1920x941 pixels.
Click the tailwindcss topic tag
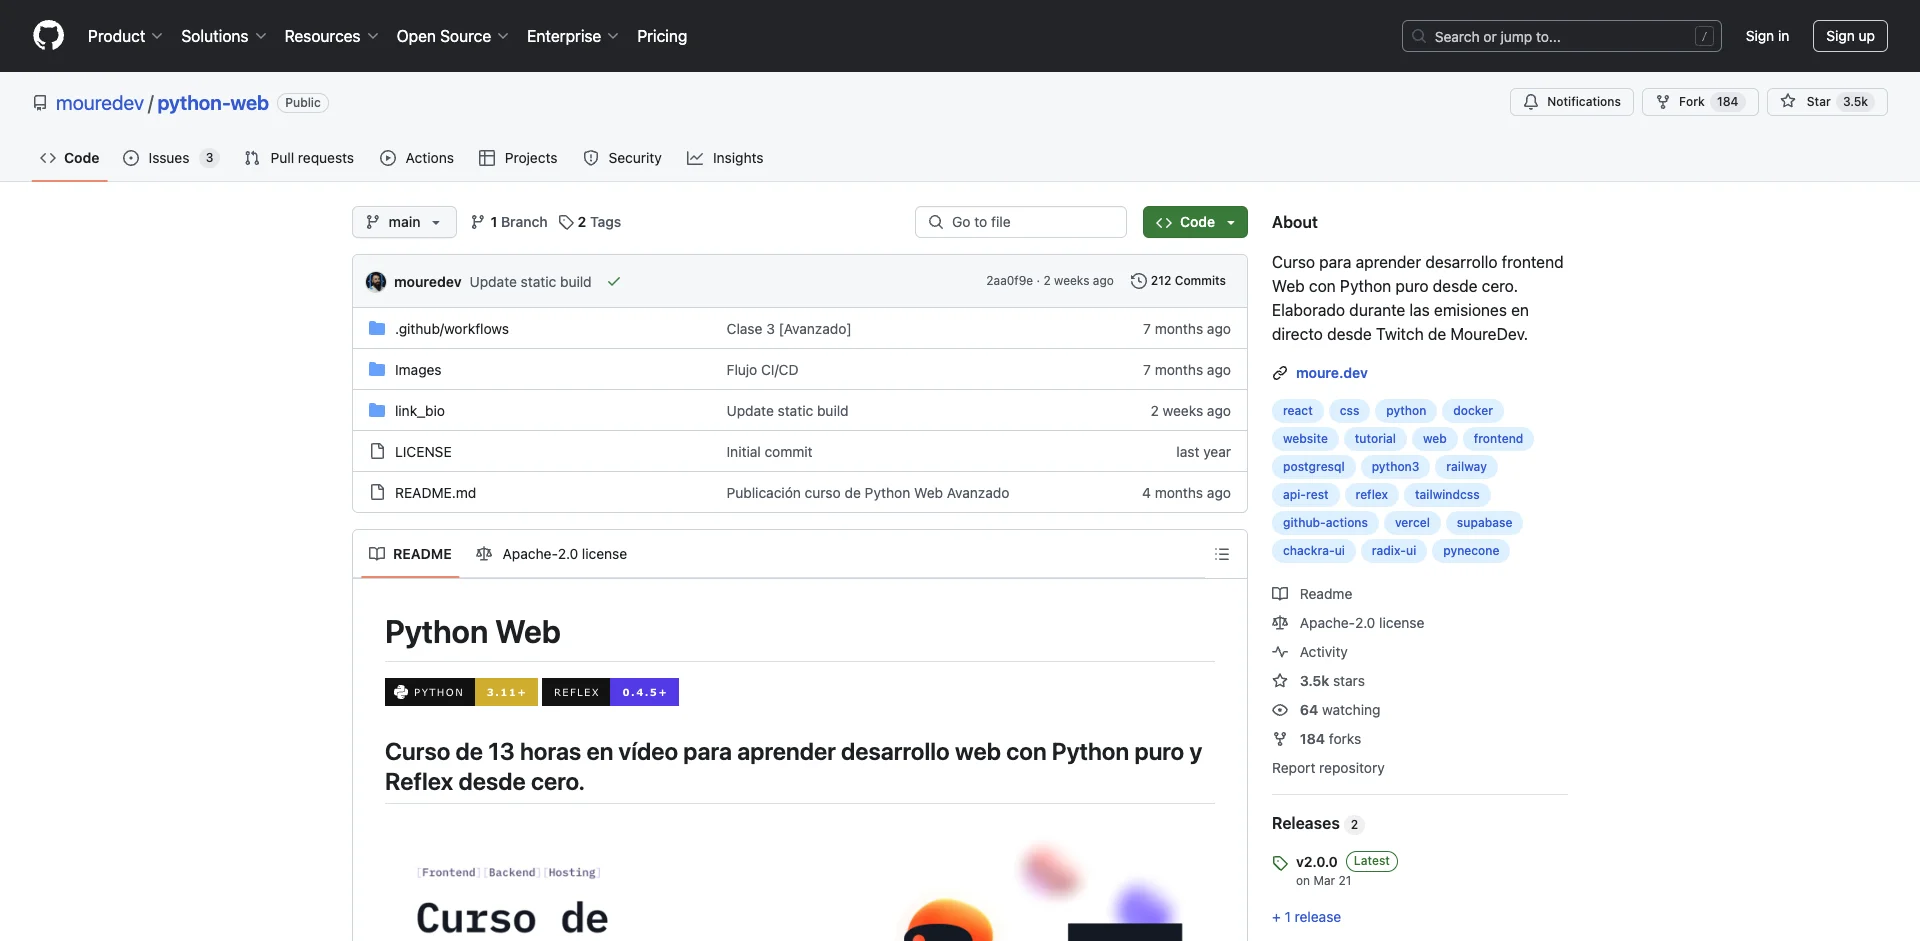point(1447,495)
